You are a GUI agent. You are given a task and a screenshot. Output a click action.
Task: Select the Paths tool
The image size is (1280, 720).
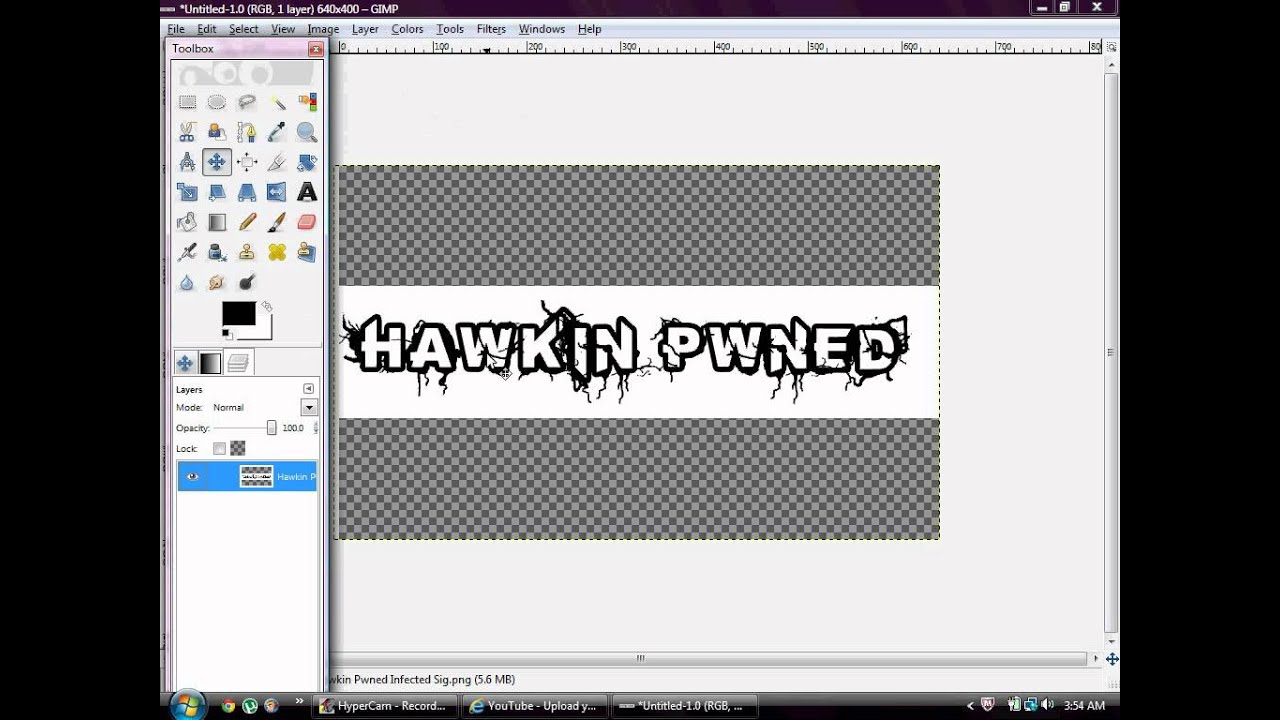tap(247, 132)
